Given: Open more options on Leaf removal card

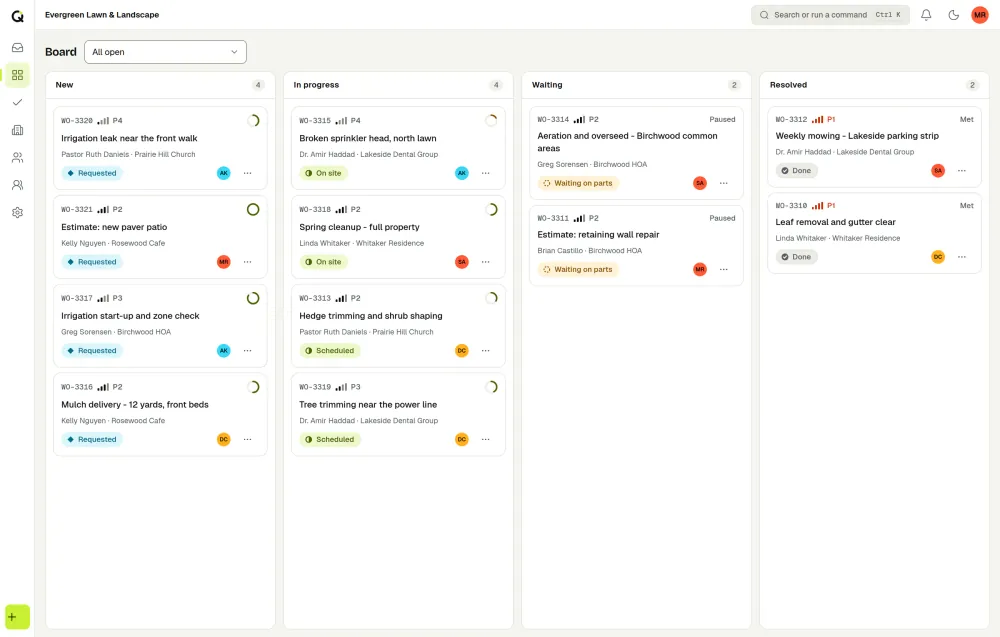Looking at the screenshot, I should point(962,256).
